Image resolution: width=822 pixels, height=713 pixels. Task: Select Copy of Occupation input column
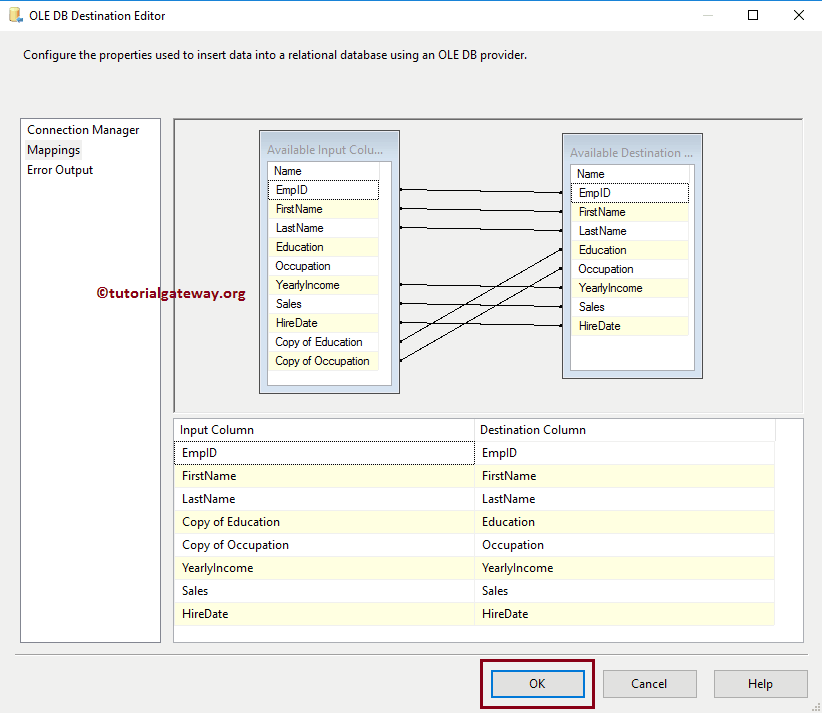(321, 360)
